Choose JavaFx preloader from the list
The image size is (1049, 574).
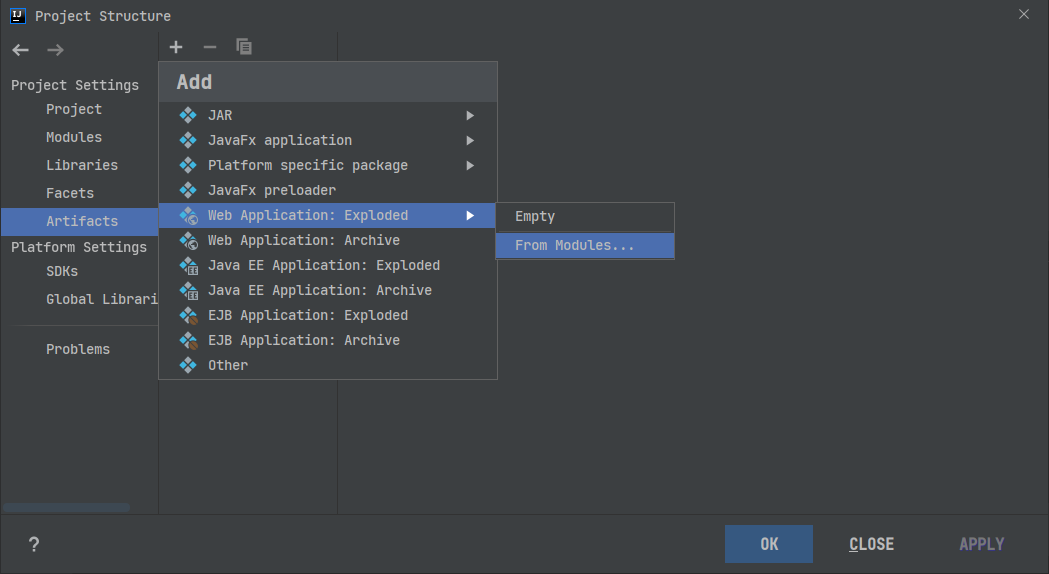click(328, 190)
